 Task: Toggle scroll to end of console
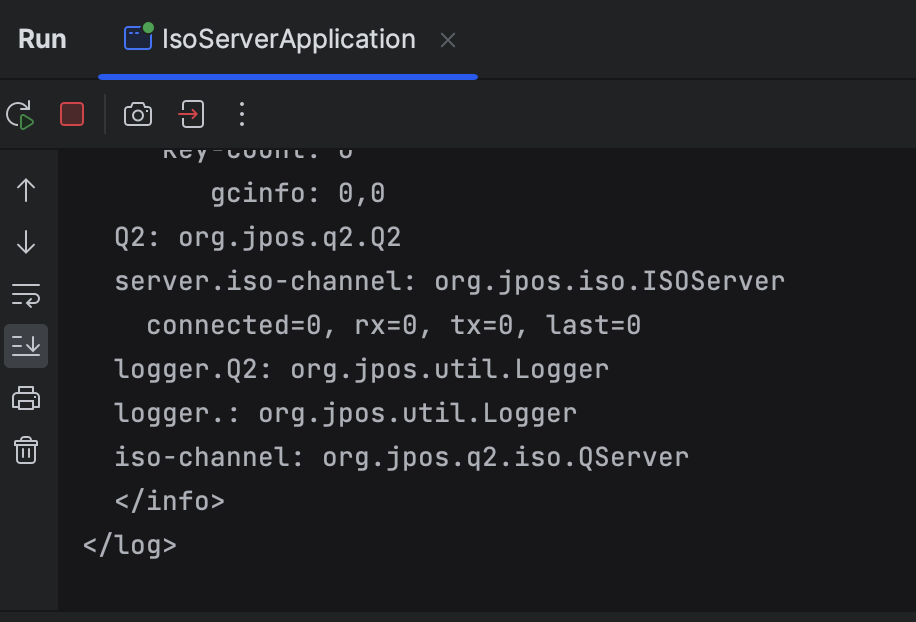pos(26,346)
